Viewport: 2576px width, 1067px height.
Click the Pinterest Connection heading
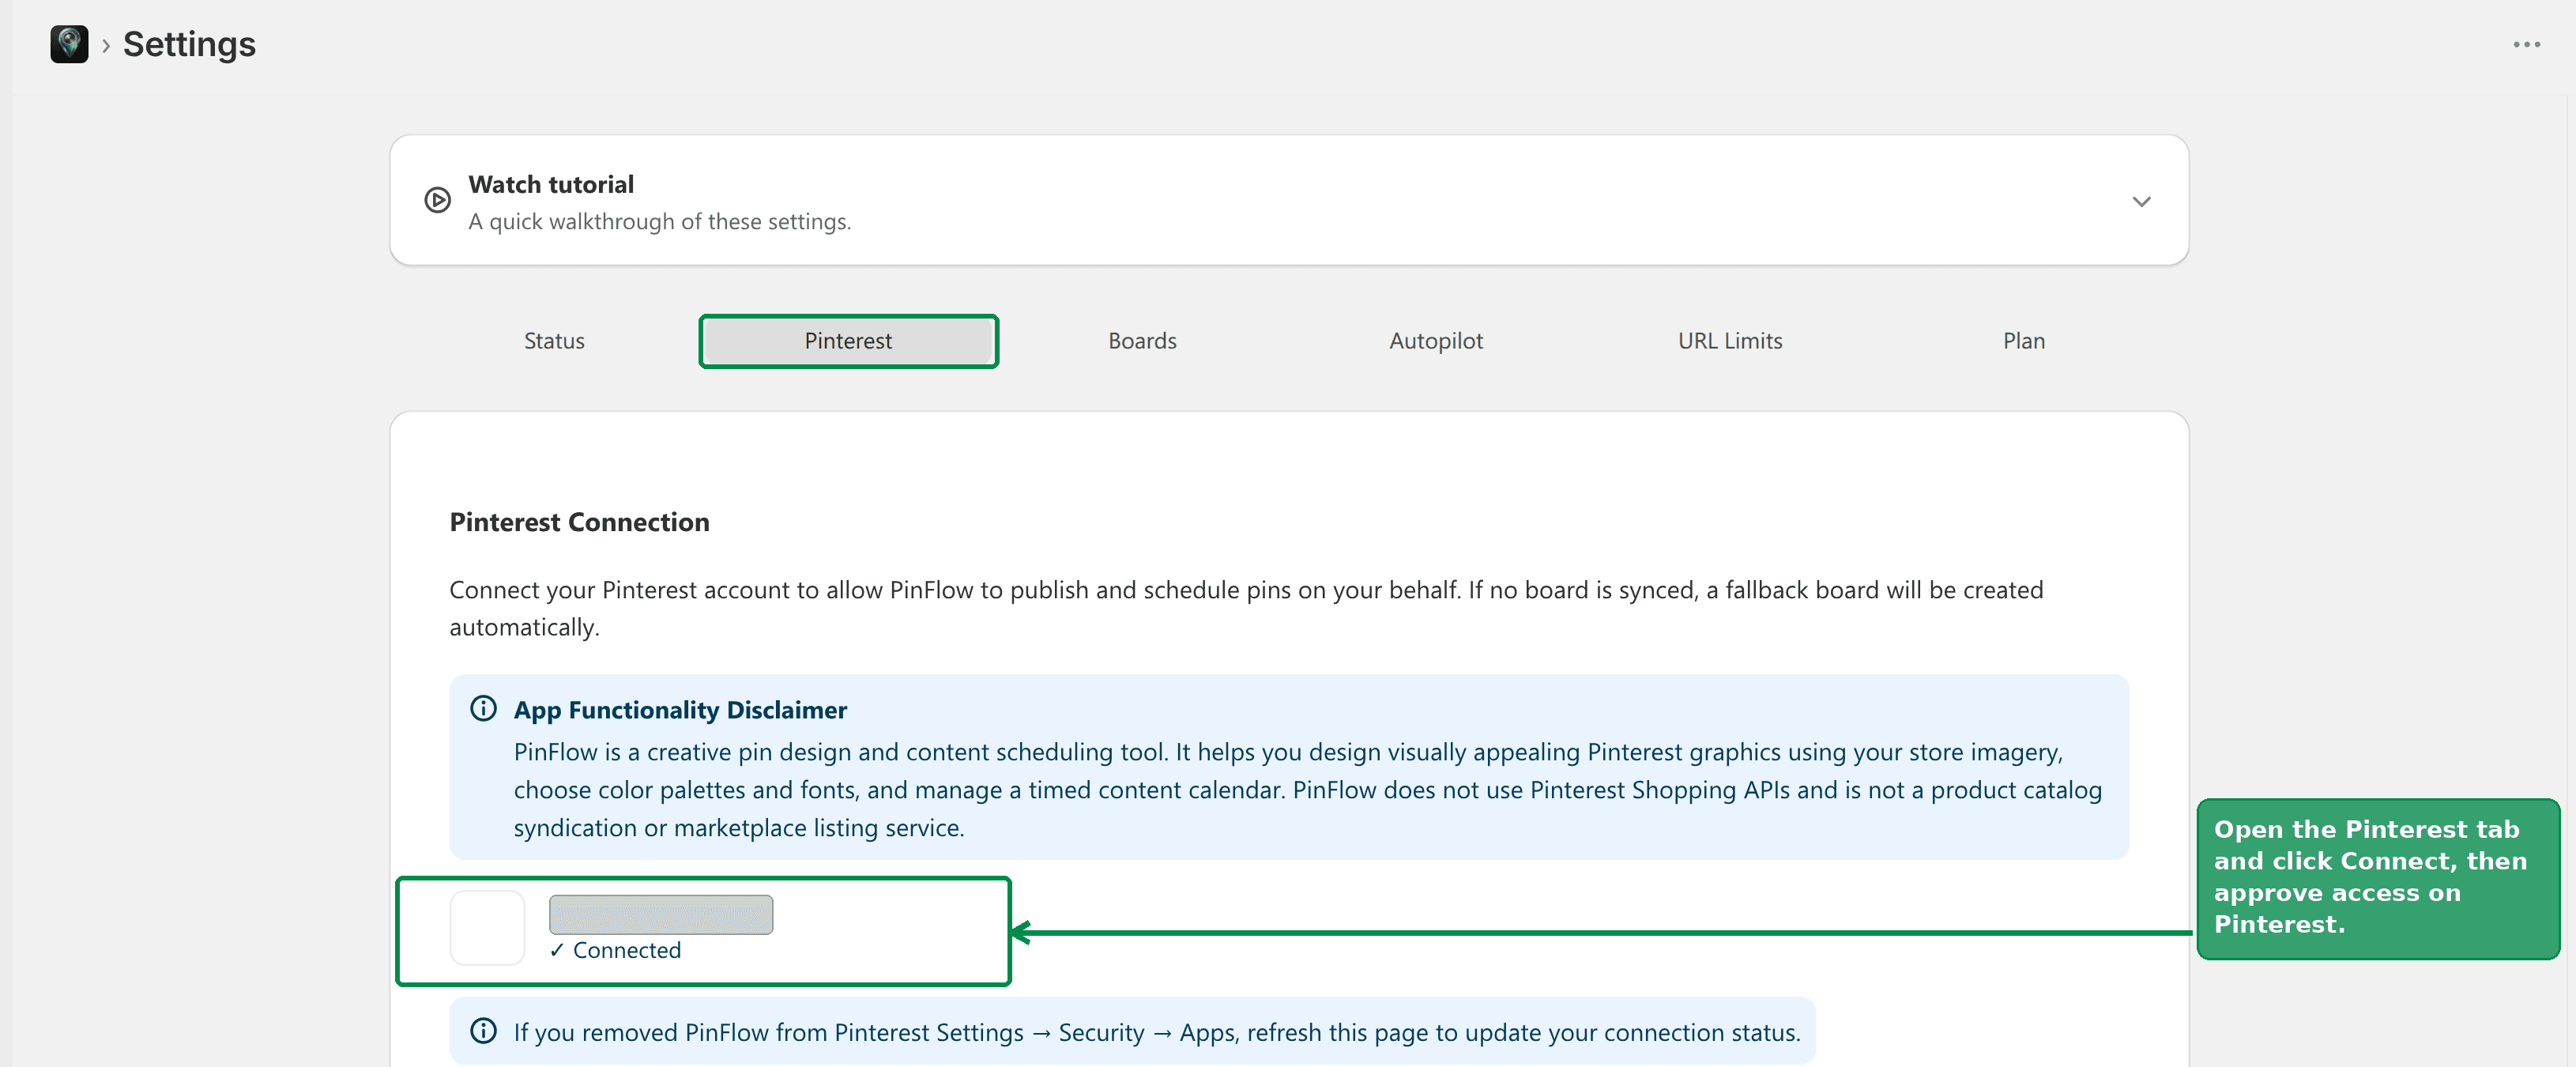coord(579,522)
